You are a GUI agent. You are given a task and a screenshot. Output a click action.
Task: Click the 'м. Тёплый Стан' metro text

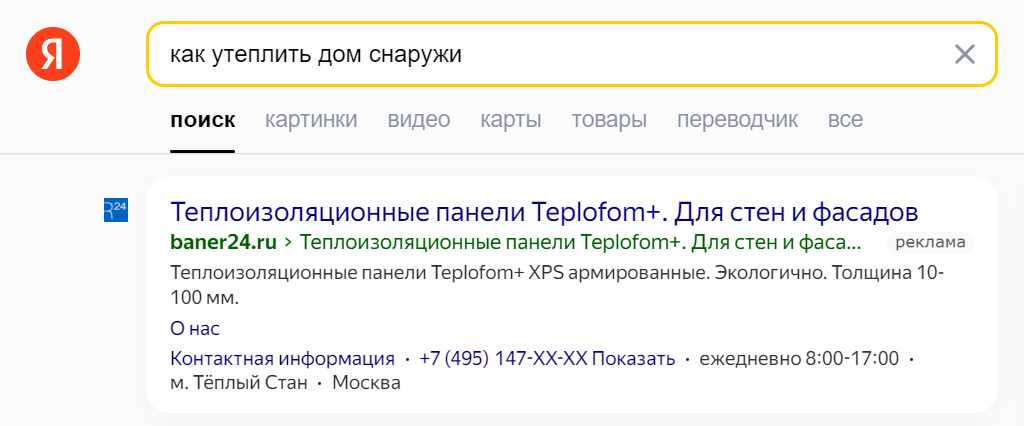238,383
